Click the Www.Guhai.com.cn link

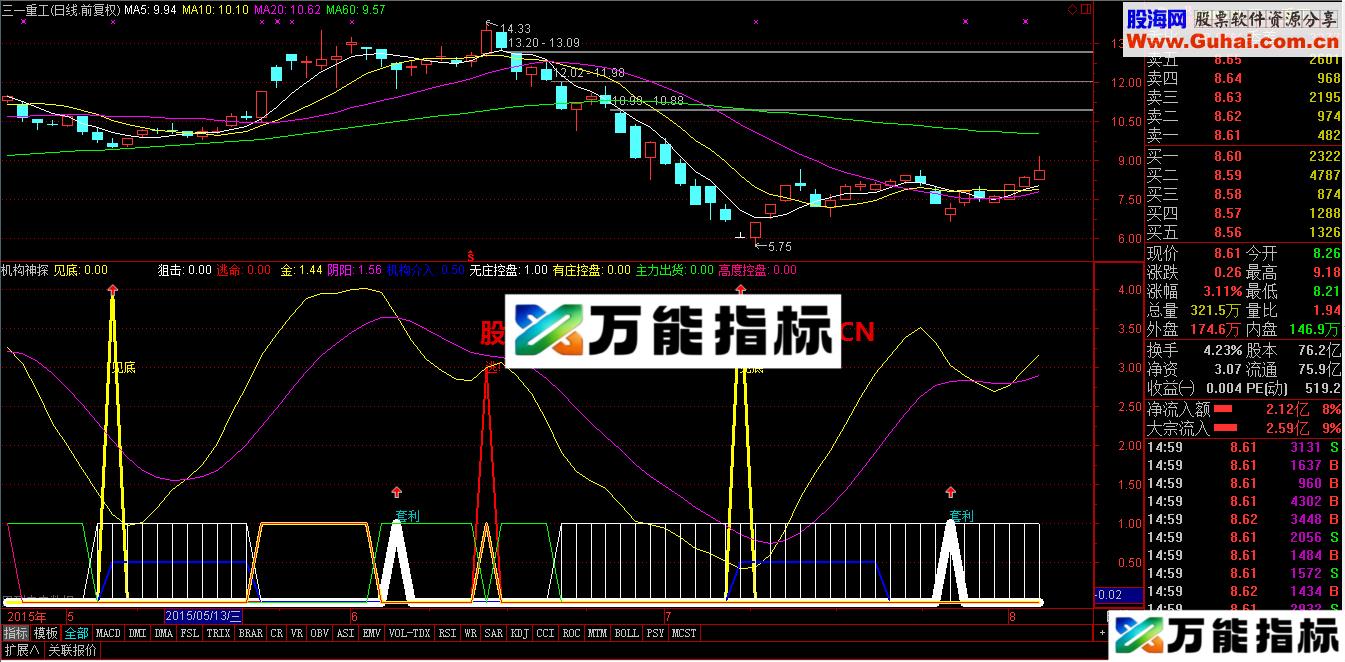pos(1232,41)
